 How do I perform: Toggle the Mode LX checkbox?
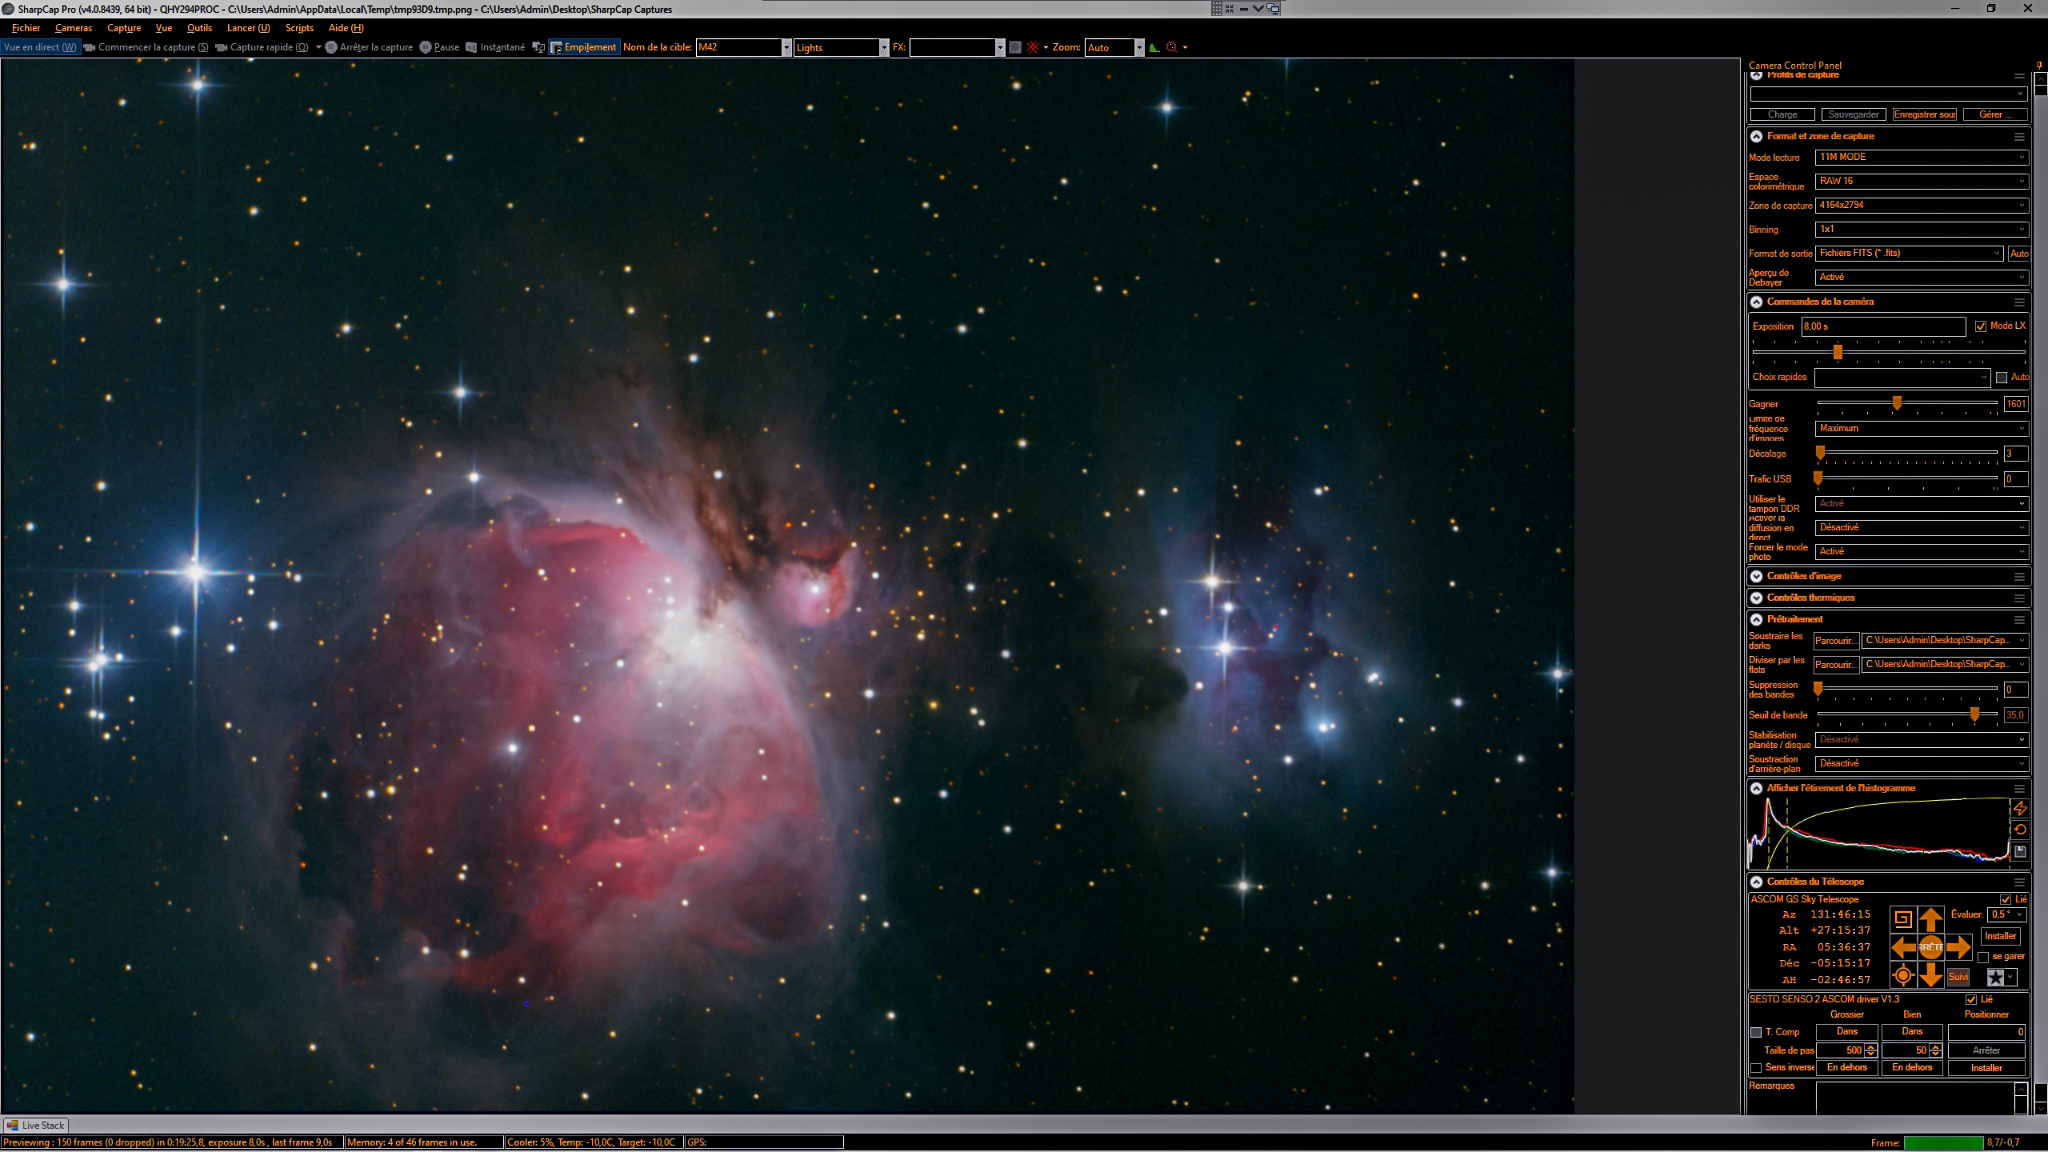coord(1980,326)
